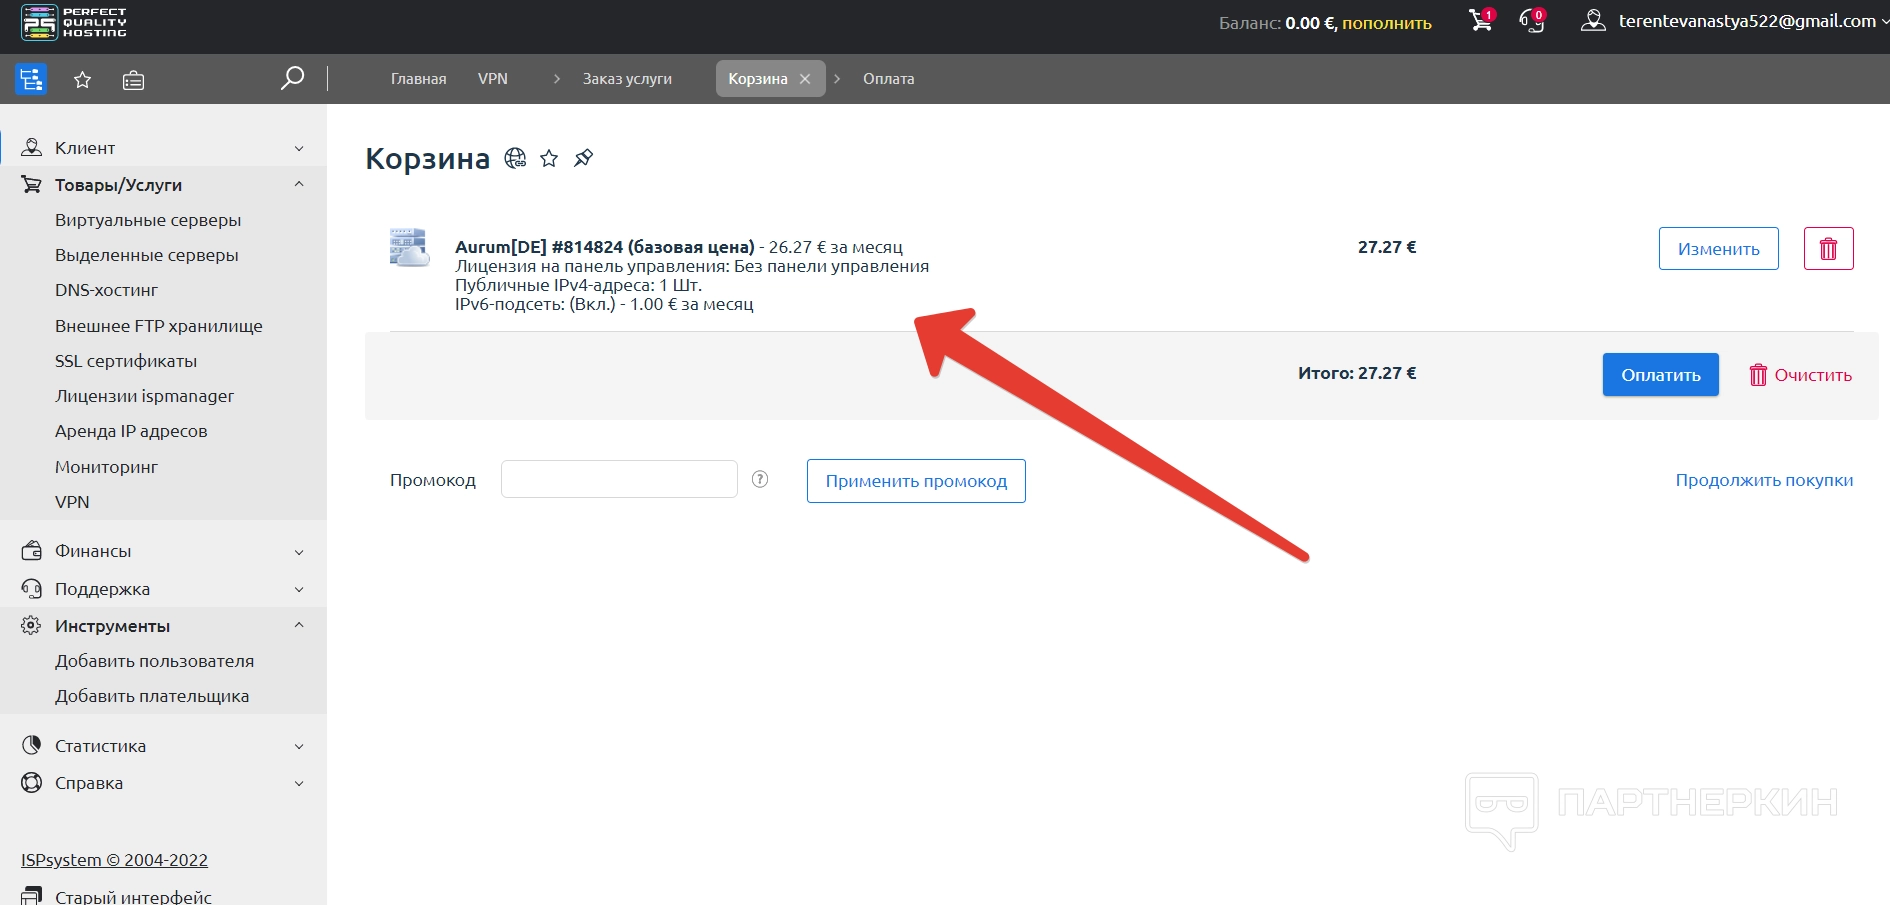Click the Perfect Quality Hosting logo
The width and height of the screenshot is (1890, 905).
pos(74,22)
